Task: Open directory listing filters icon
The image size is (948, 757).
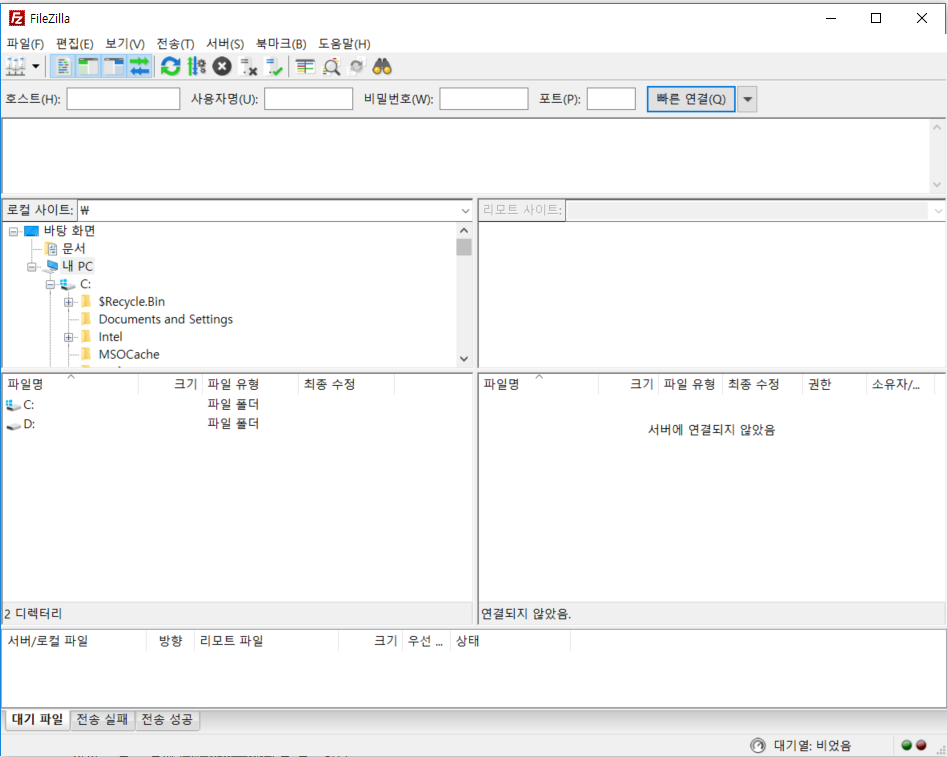Action: pyautogui.click(x=305, y=67)
